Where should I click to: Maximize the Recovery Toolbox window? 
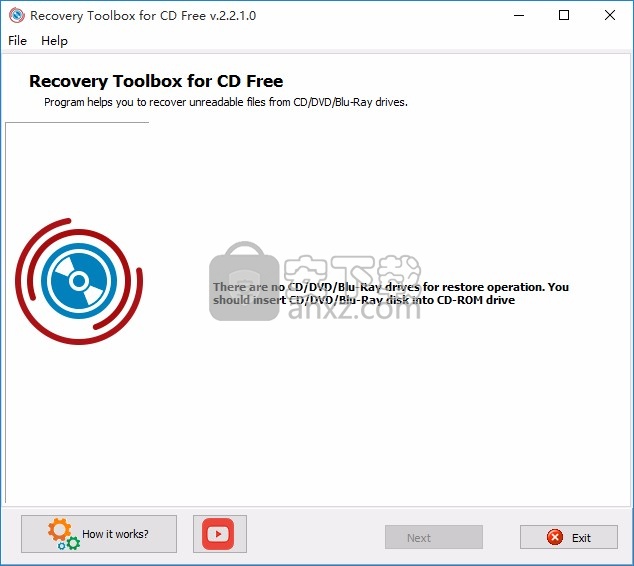pyautogui.click(x=564, y=15)
